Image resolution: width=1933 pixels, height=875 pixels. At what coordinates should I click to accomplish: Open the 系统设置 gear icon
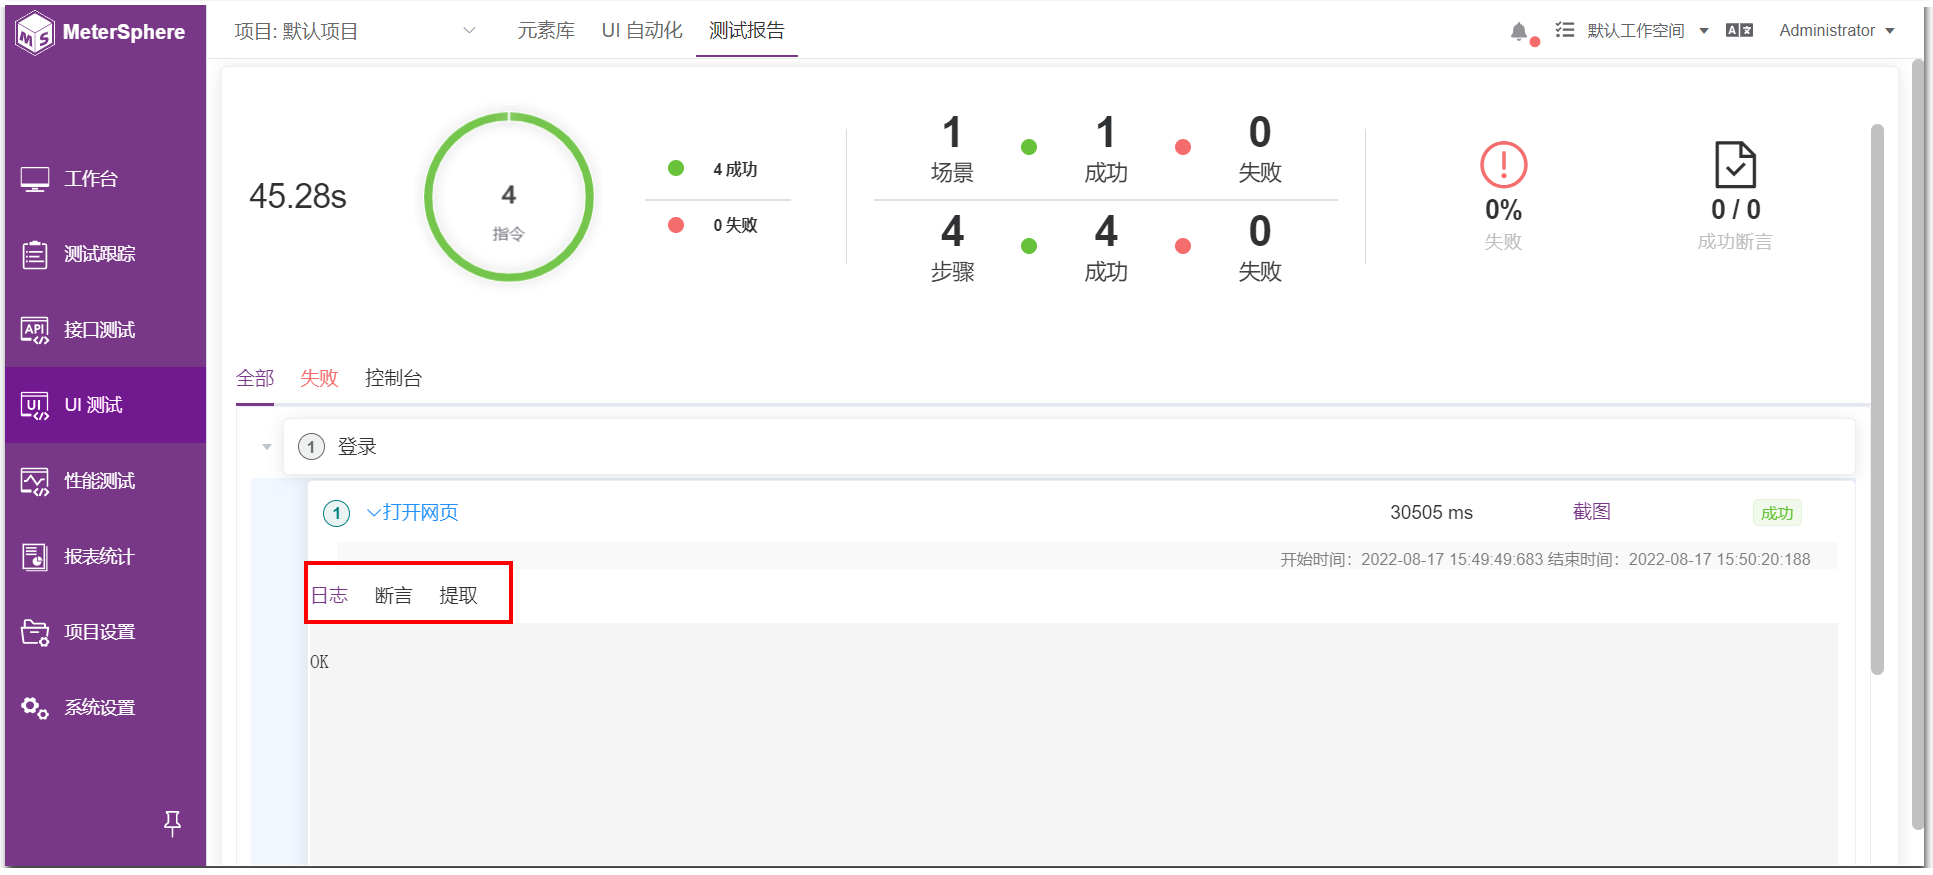[x=35, y=708]
